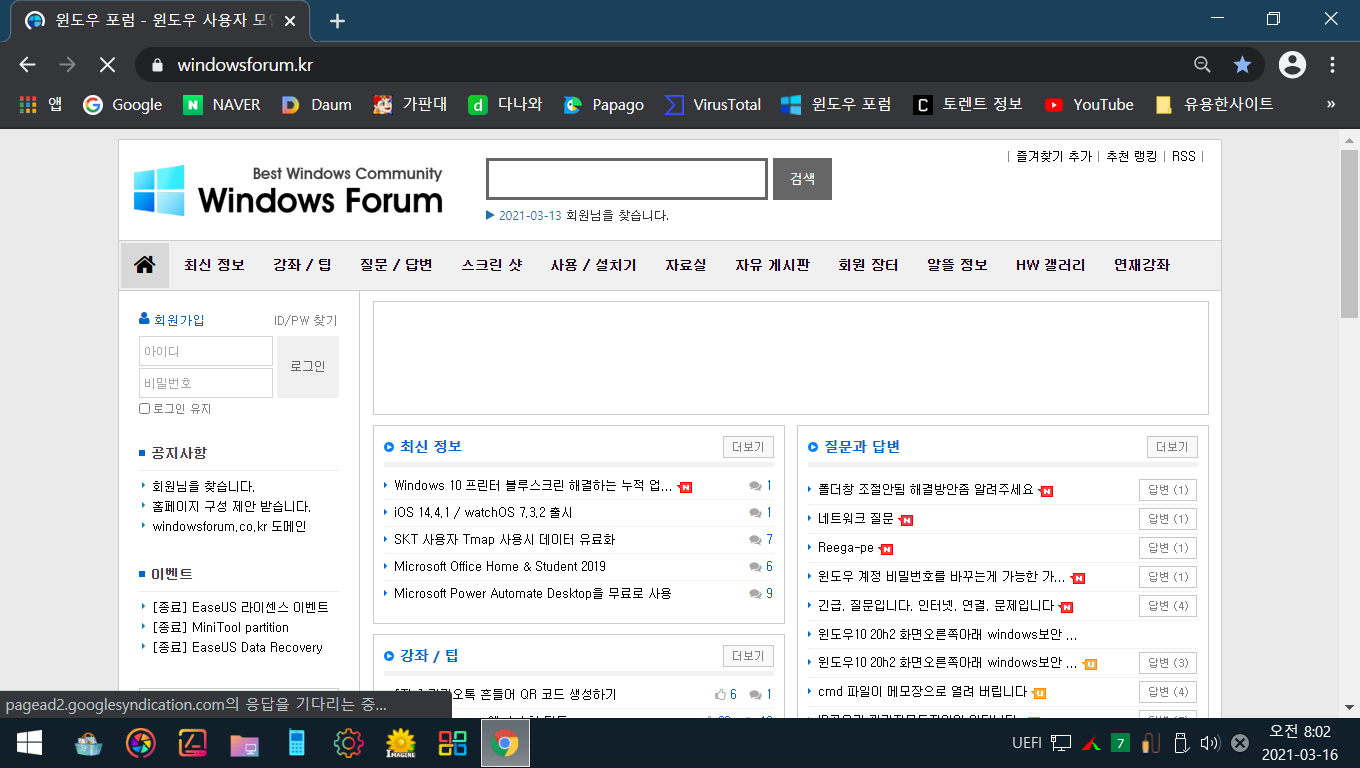Select the 회원 장터 menu item
The image size is (1360, 768).
pyautogui.click(x=868, y=265)
